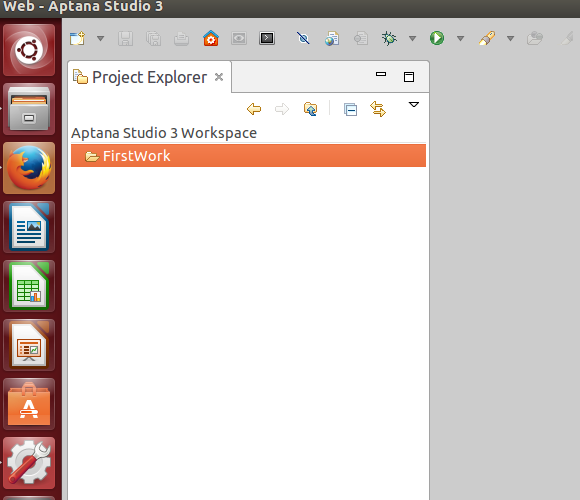Open Ubuntu Software Center dock icon
The image size is (580, 500).
click(29, 404)
